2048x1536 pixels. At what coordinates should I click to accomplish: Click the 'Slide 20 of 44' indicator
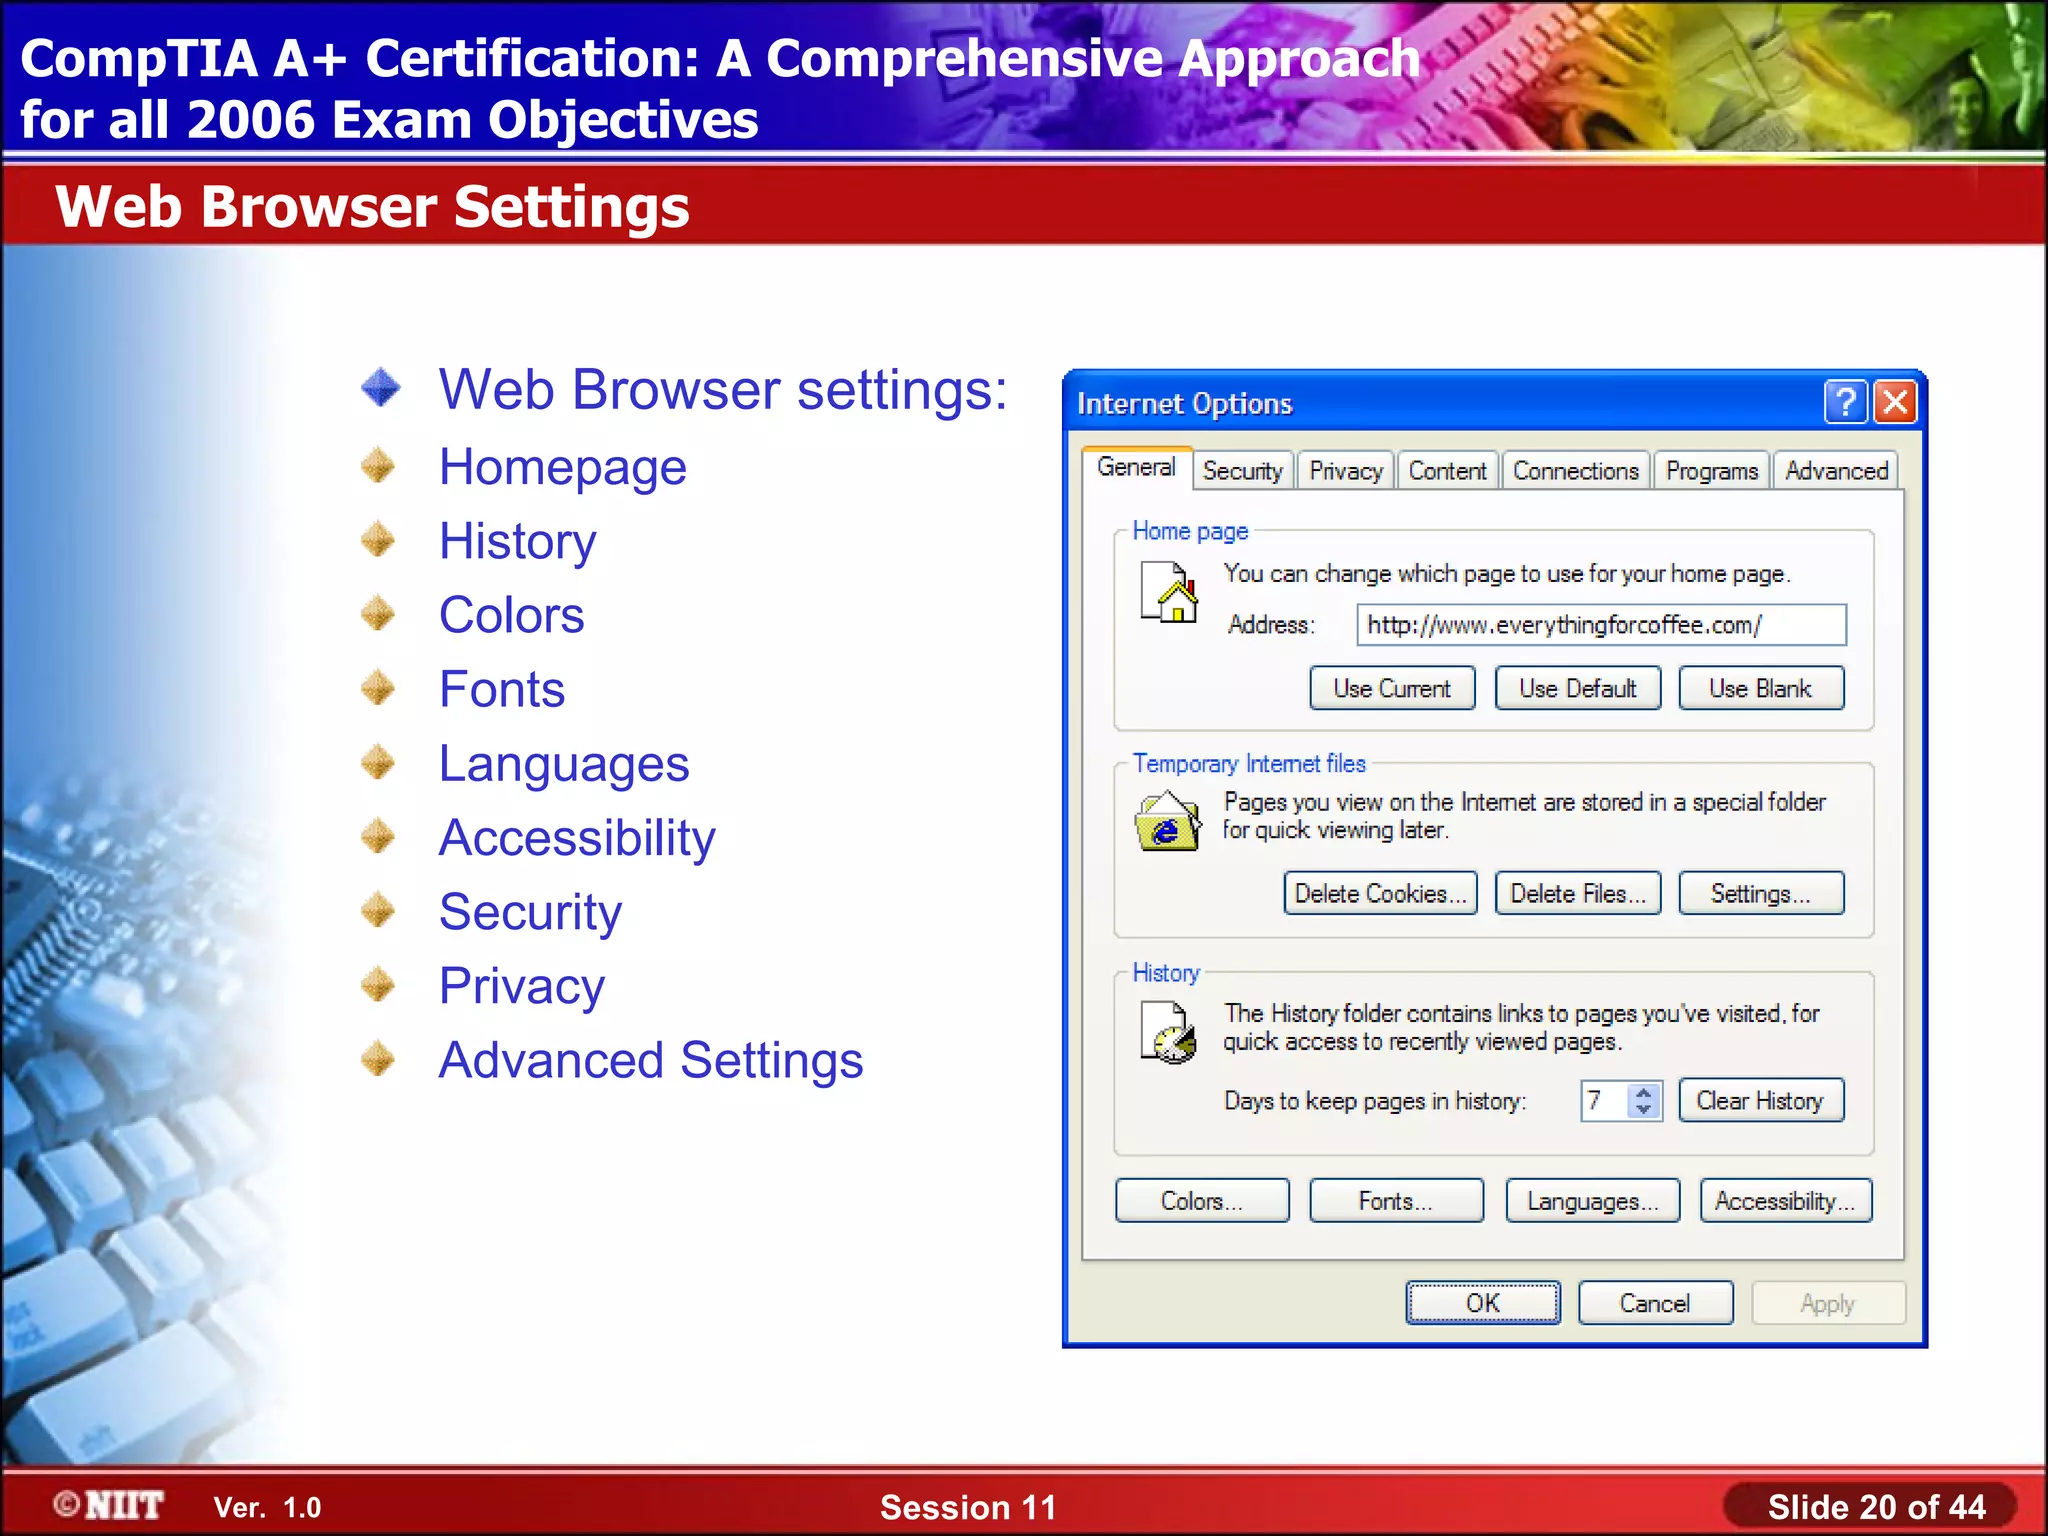[1876, 1506]
